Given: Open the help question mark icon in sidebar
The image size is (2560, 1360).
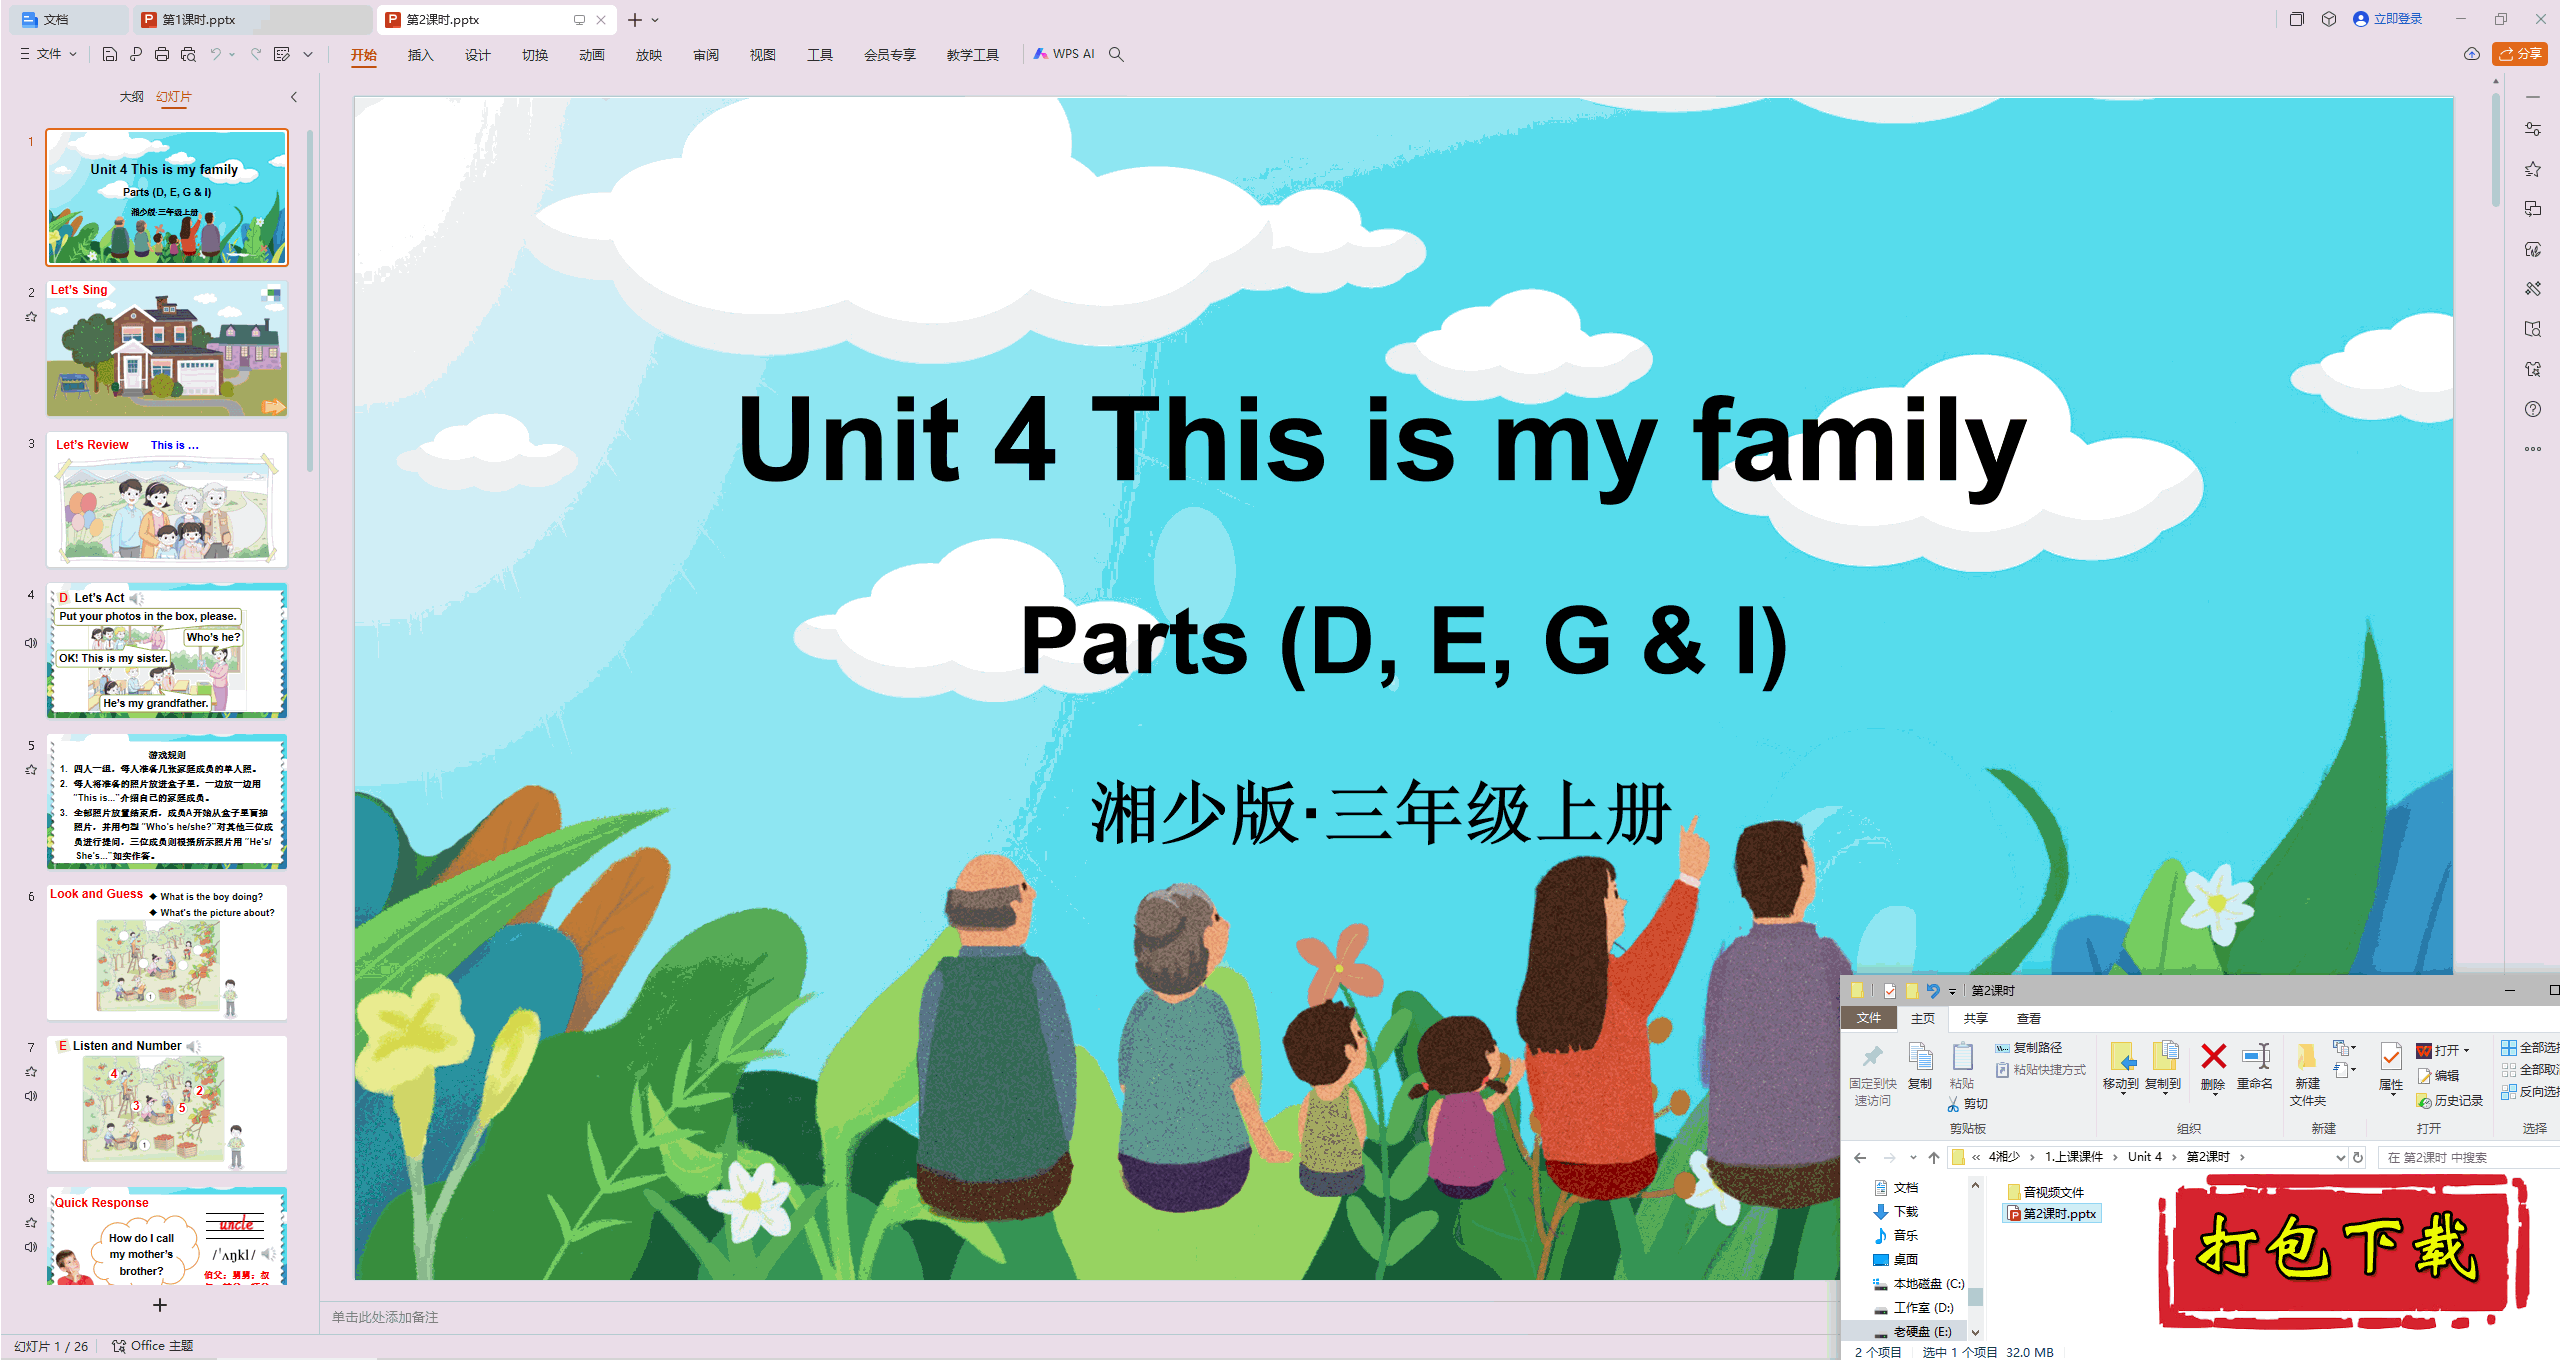Looking at the screenshot, I should [2533, 409].
